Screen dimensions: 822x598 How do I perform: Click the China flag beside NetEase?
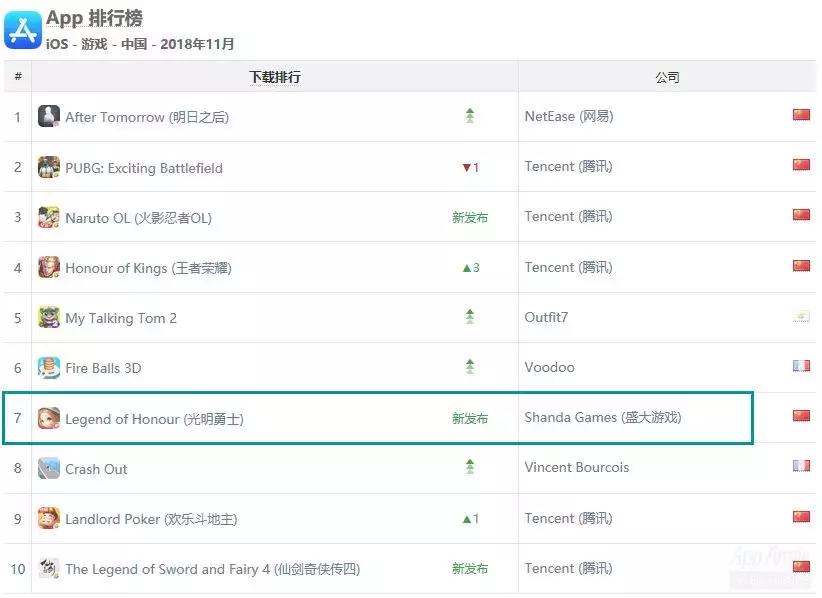(x=801, y=115)
